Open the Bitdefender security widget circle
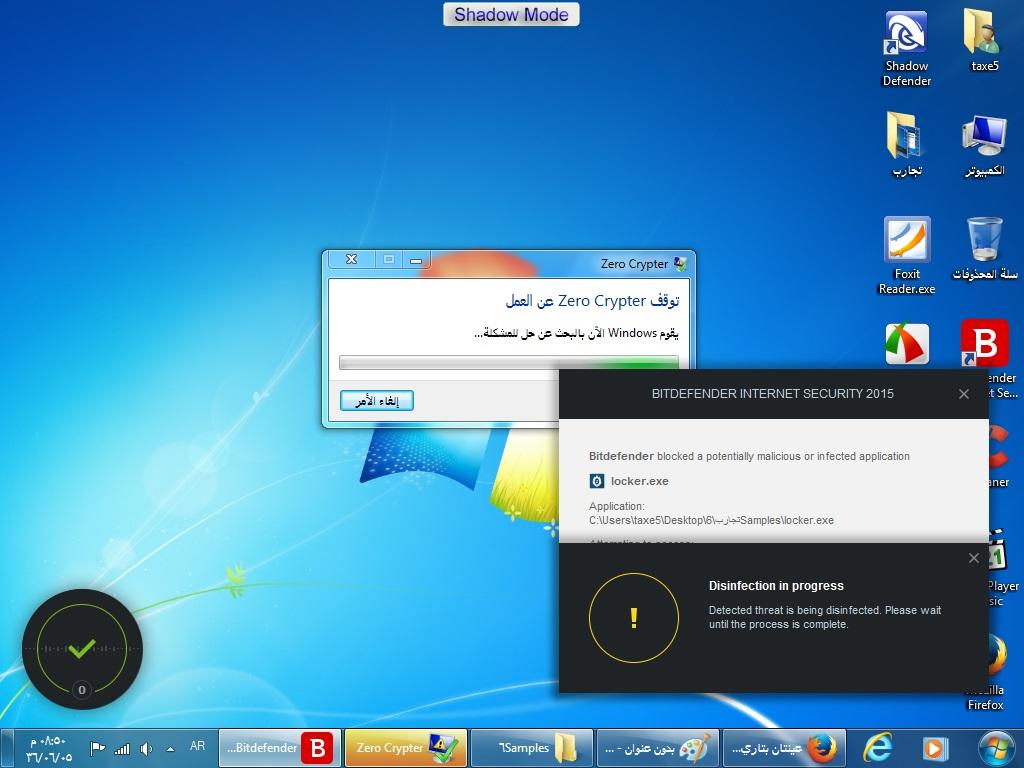Image resolution: width=1024 pixels, height=768 pixels. coord(82,648)
